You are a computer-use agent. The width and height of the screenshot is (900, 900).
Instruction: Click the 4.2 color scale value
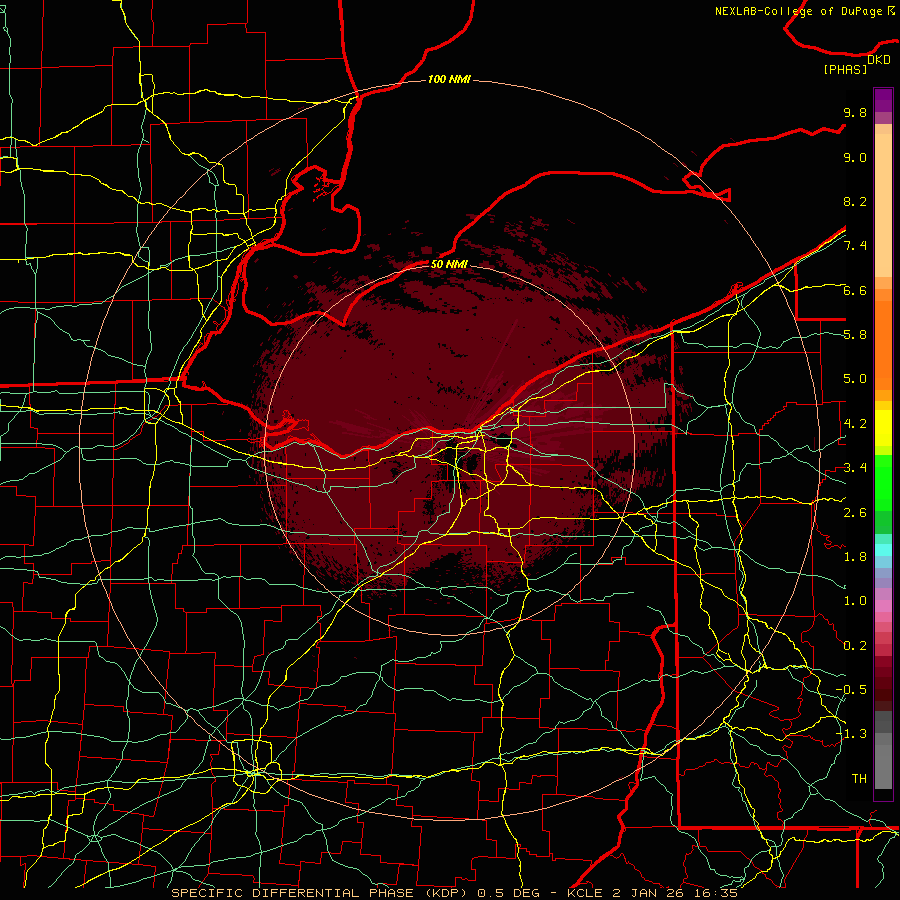coord(855,424)
